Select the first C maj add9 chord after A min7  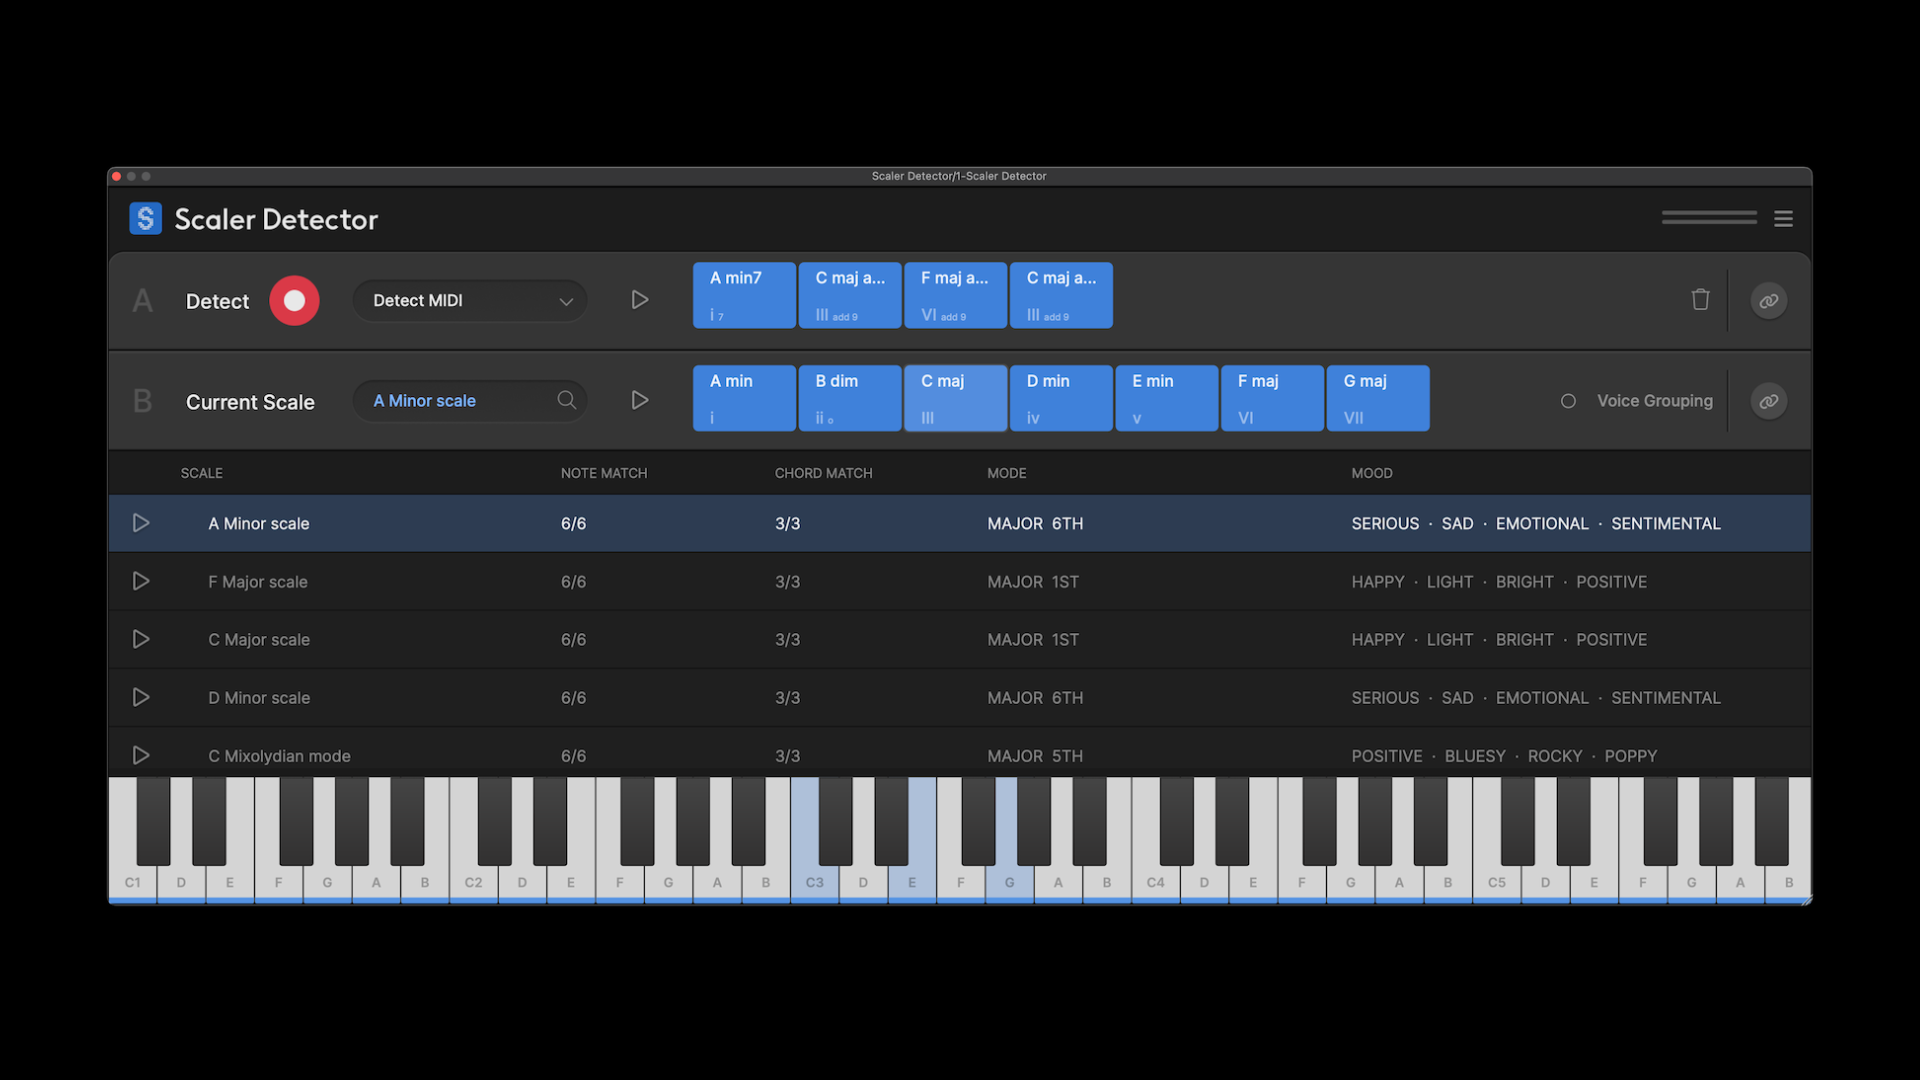[x=850, y=295]
